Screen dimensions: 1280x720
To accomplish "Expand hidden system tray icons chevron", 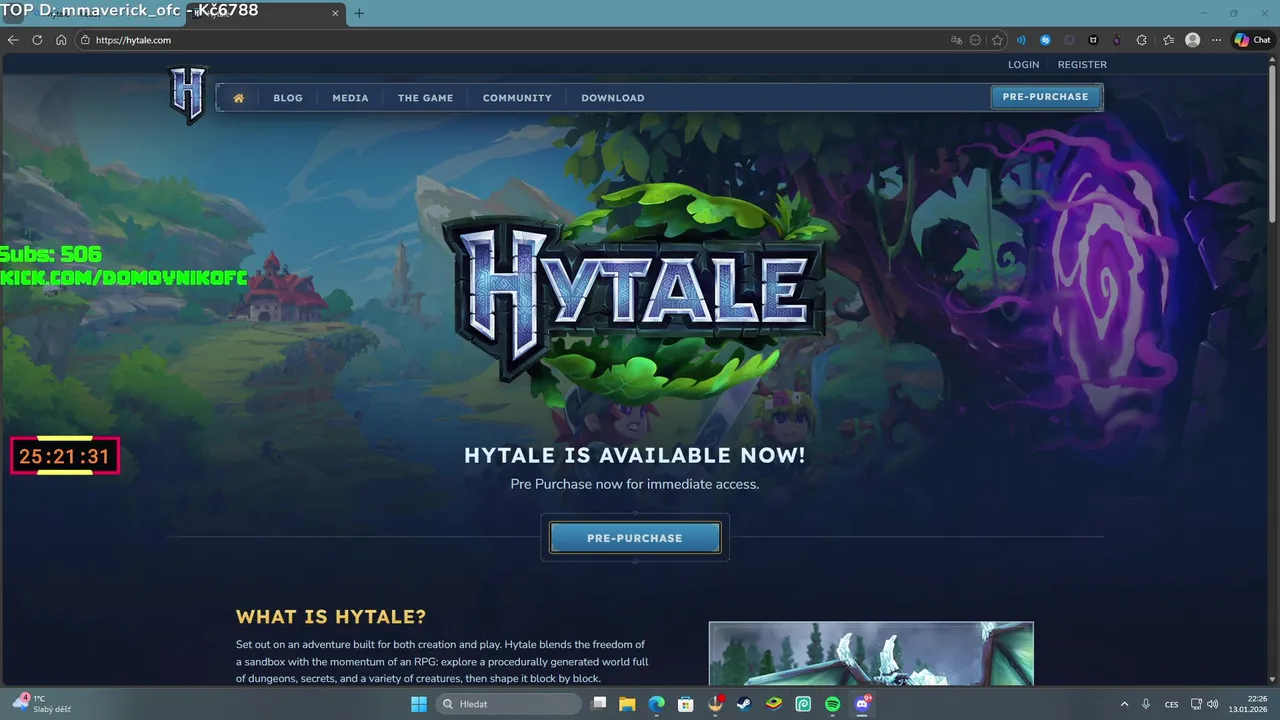I will click(x=1124, y=704).
